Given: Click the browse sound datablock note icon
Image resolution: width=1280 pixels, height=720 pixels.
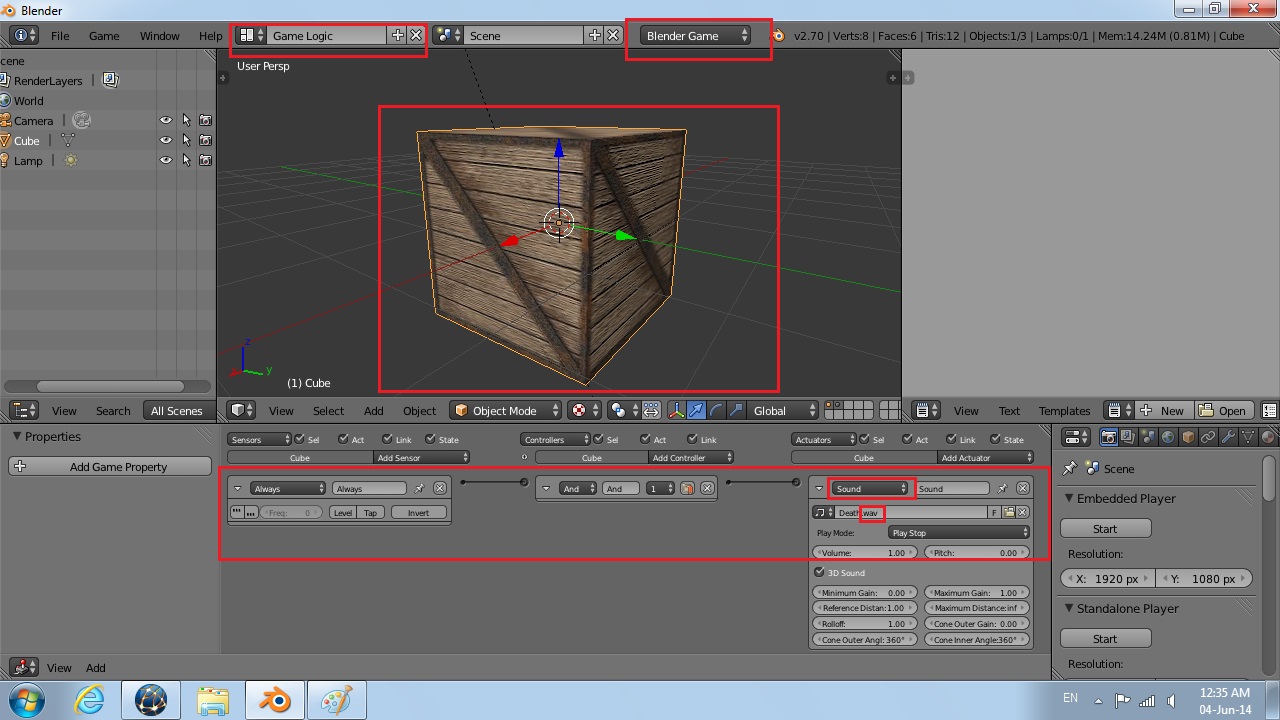Looking at the screenshot, I should [823, 512].
